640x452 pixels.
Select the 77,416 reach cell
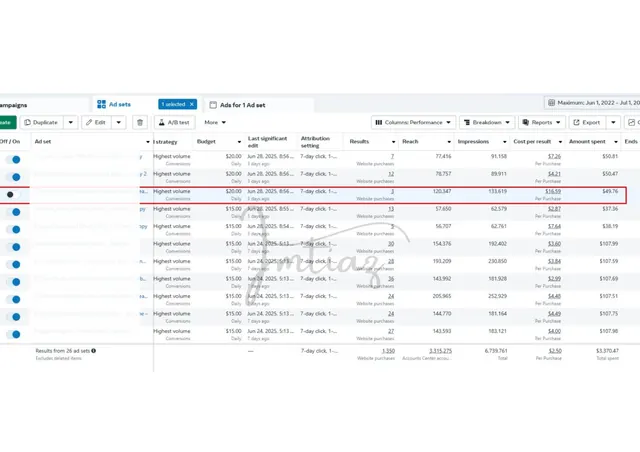pos(443,156)
